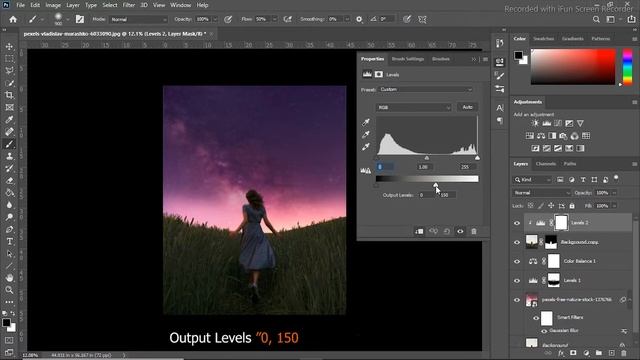Open the File menu

20,5
